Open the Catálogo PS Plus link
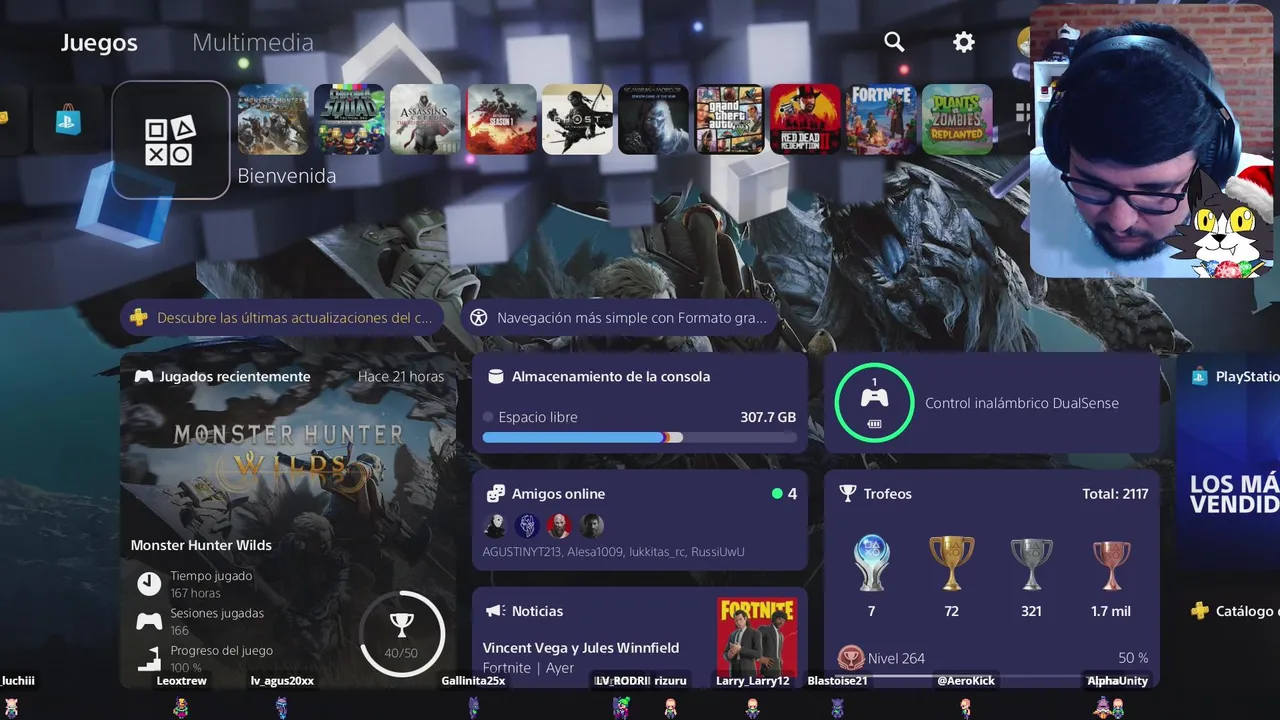1280x720 pixels. coord(1235,611)
